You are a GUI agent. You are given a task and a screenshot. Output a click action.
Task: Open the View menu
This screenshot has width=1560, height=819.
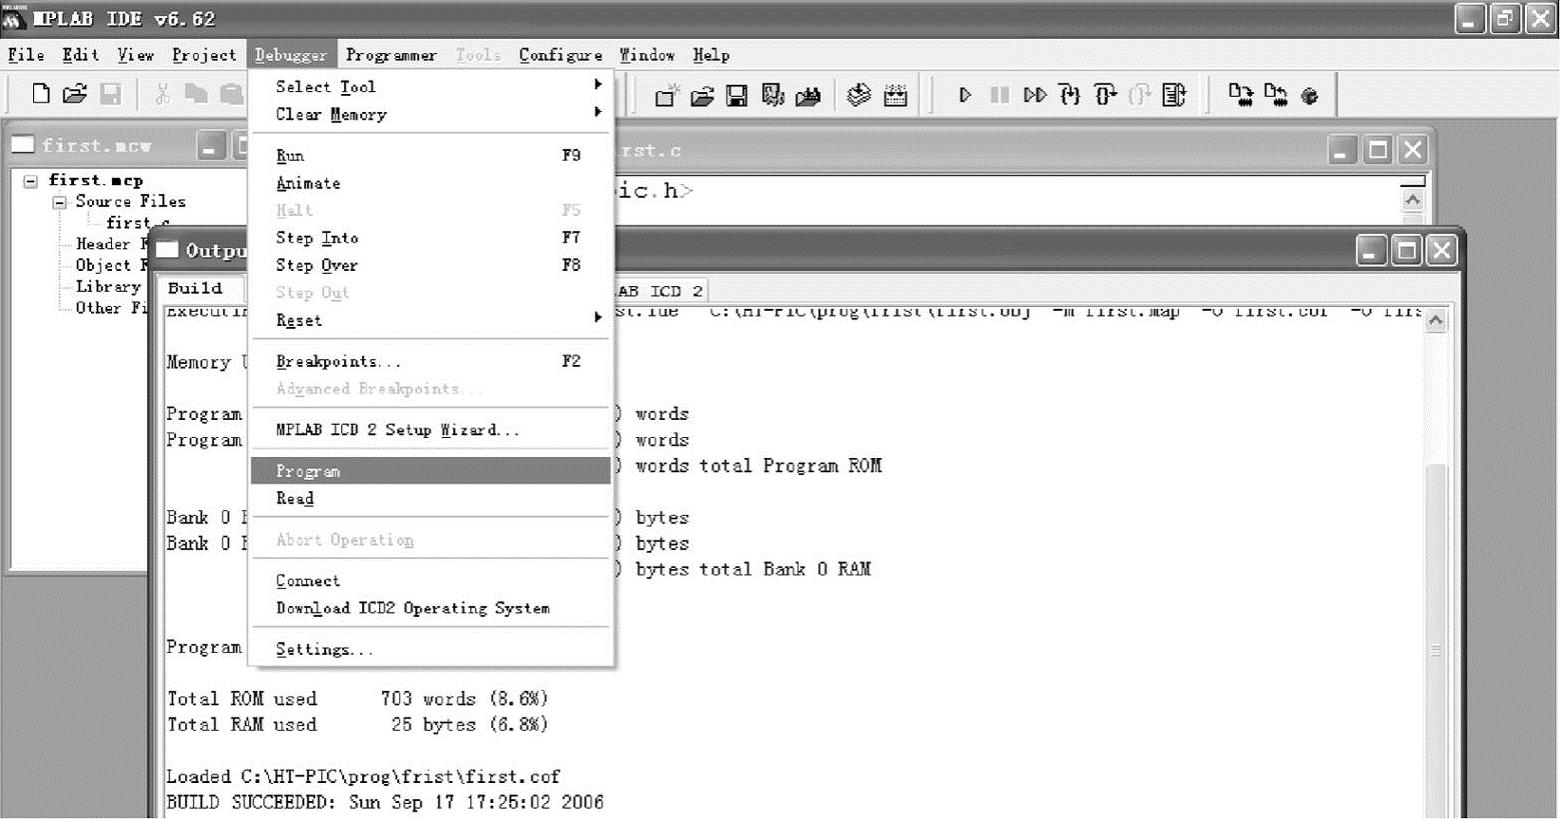pos(136,55)
